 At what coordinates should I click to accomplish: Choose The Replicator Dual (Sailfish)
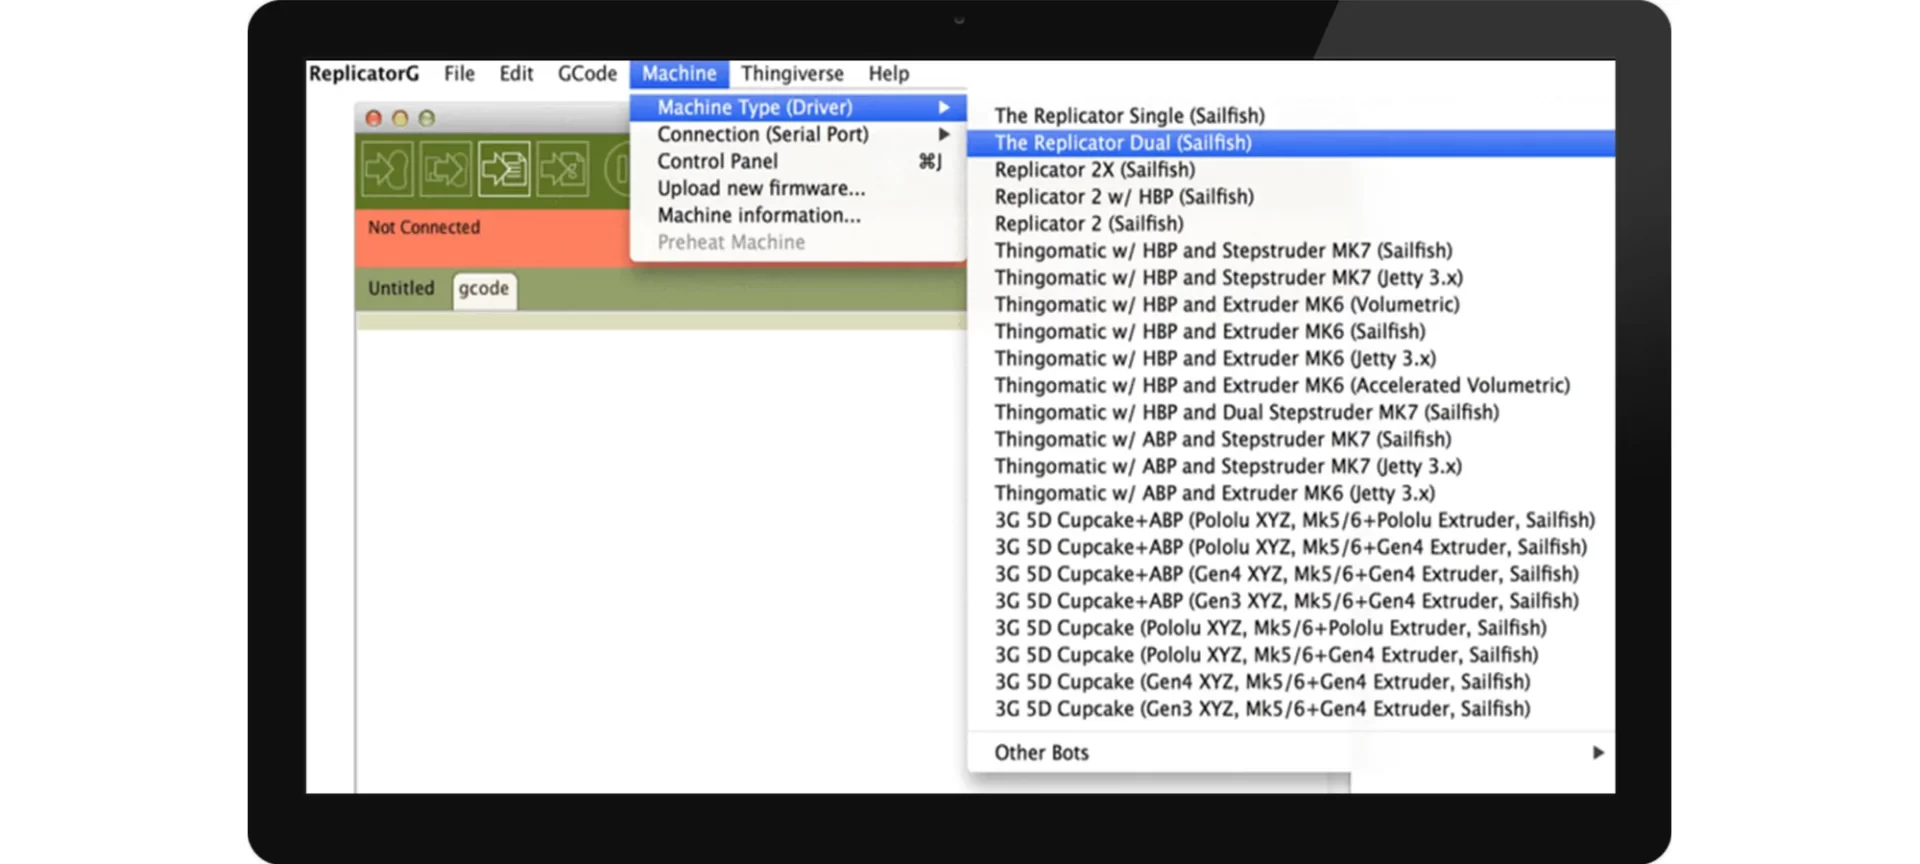click(x=1291, y=143)
